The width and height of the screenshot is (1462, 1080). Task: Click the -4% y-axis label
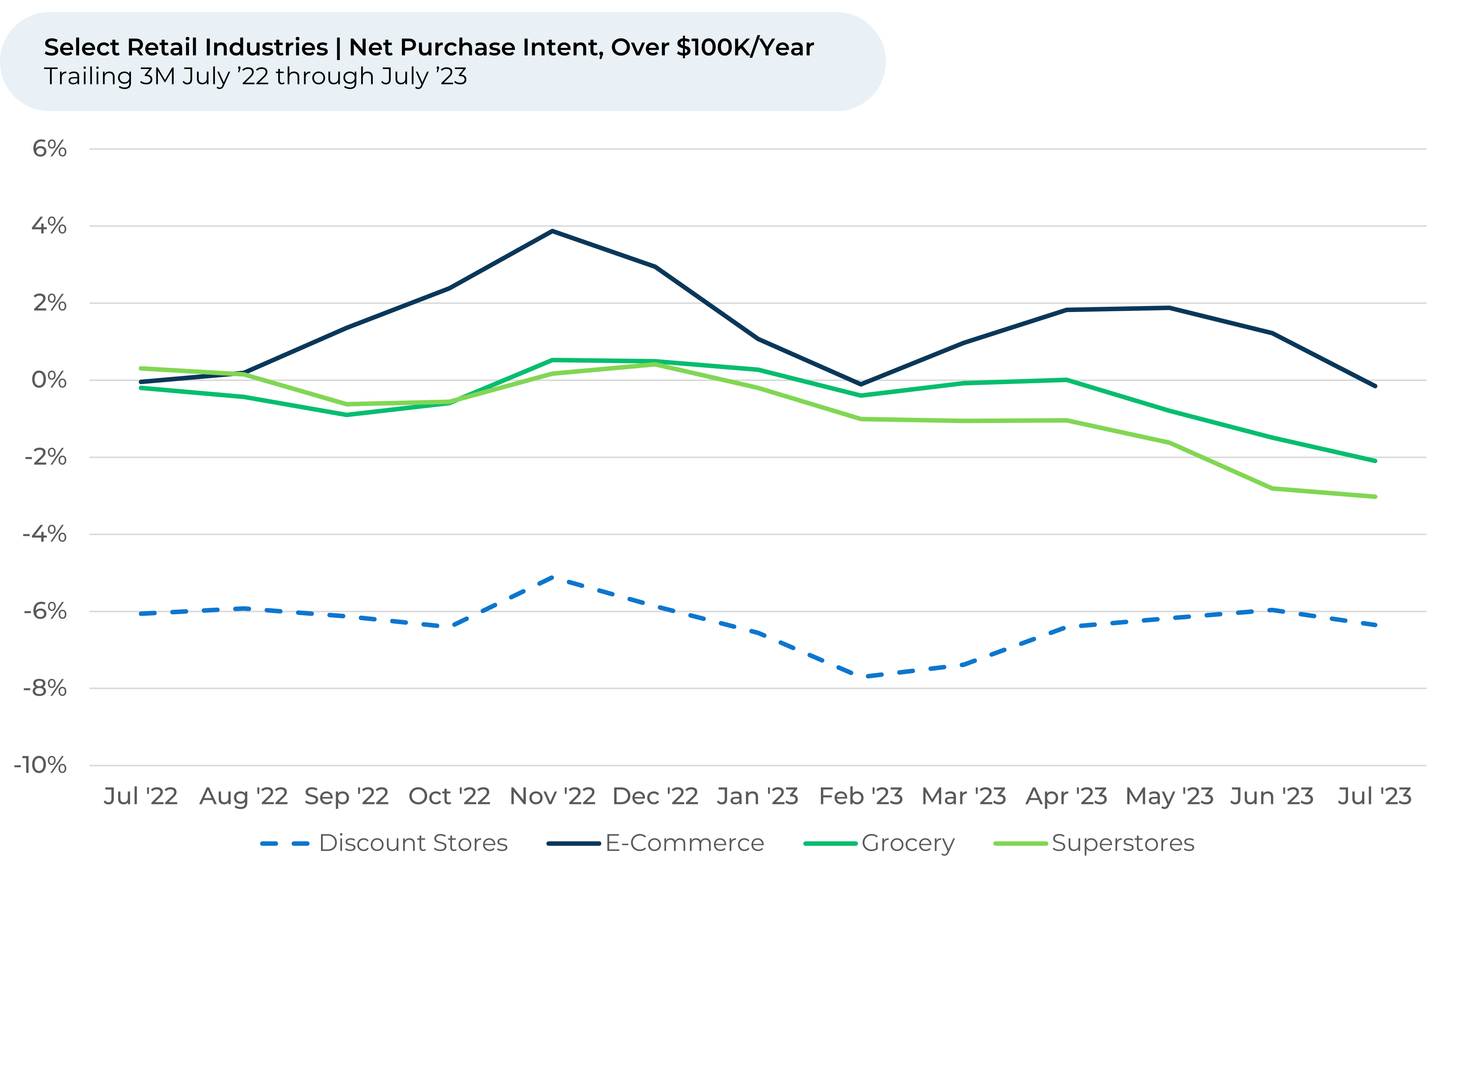45,534
